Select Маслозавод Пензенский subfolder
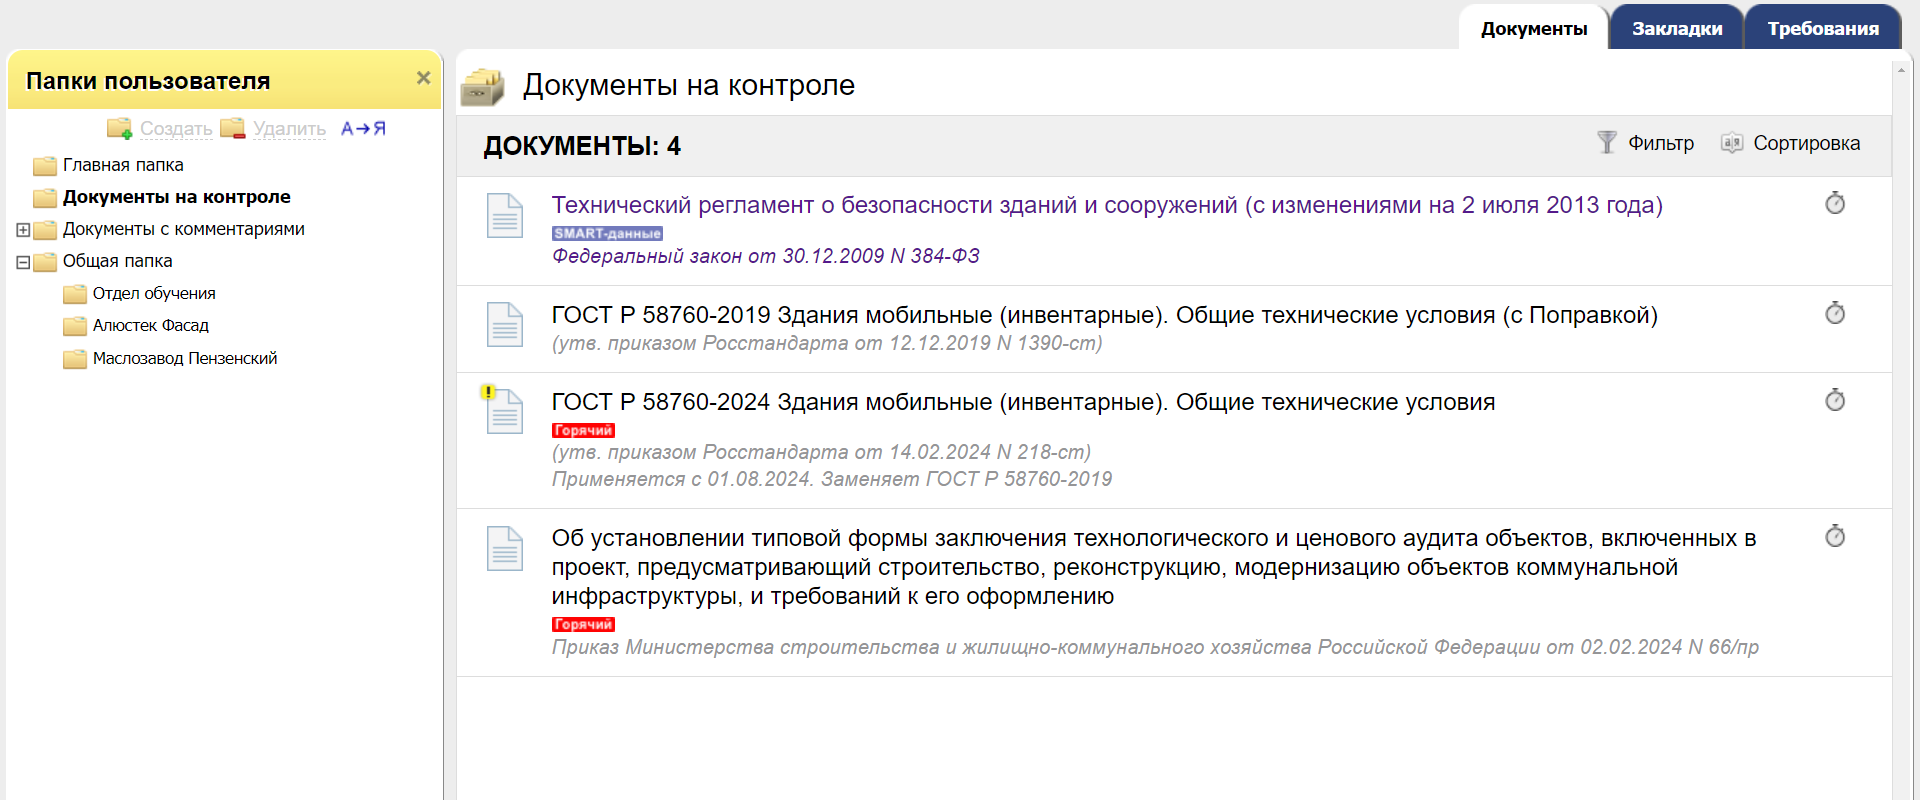Screen dimensions: 1920x800 pyautogui.click(x=184, y=358)
